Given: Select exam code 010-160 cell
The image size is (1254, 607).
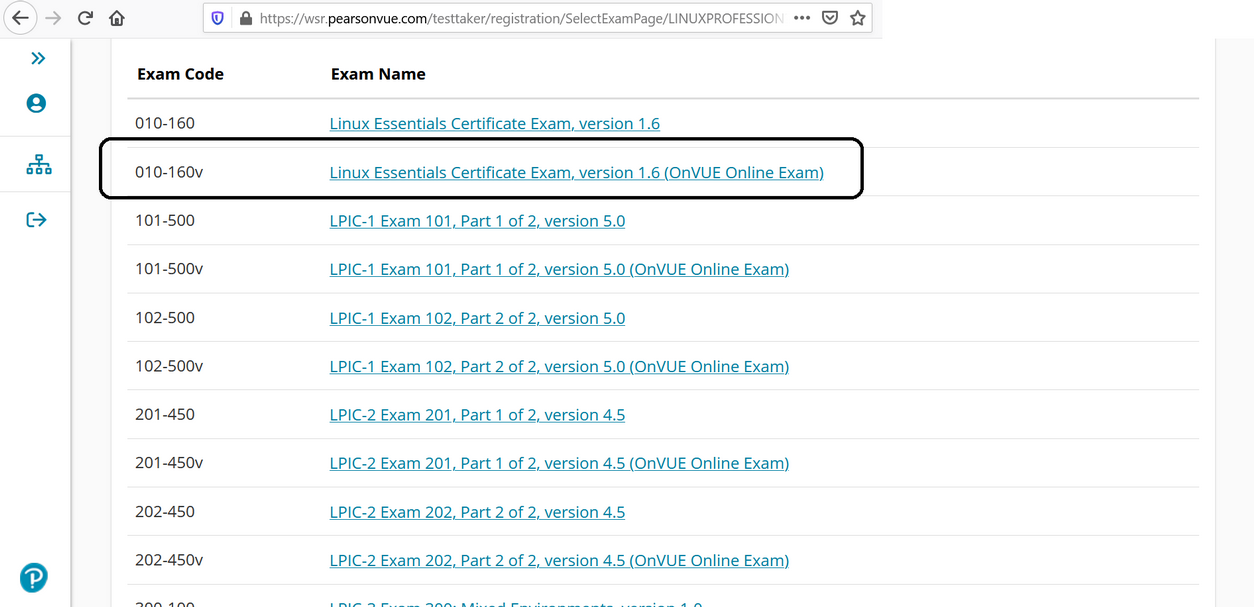Looking at the screenshot, I should click(165, 123).
